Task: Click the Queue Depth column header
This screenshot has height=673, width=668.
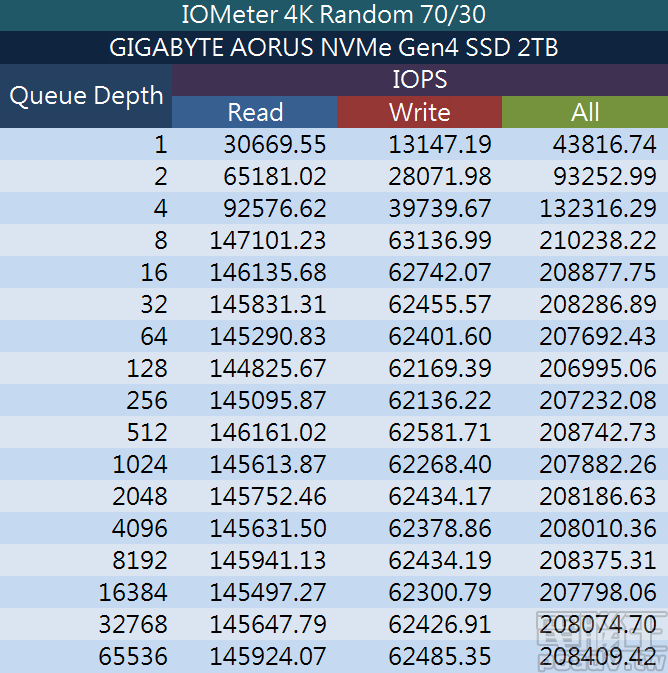Action: [x=86, y=95]
